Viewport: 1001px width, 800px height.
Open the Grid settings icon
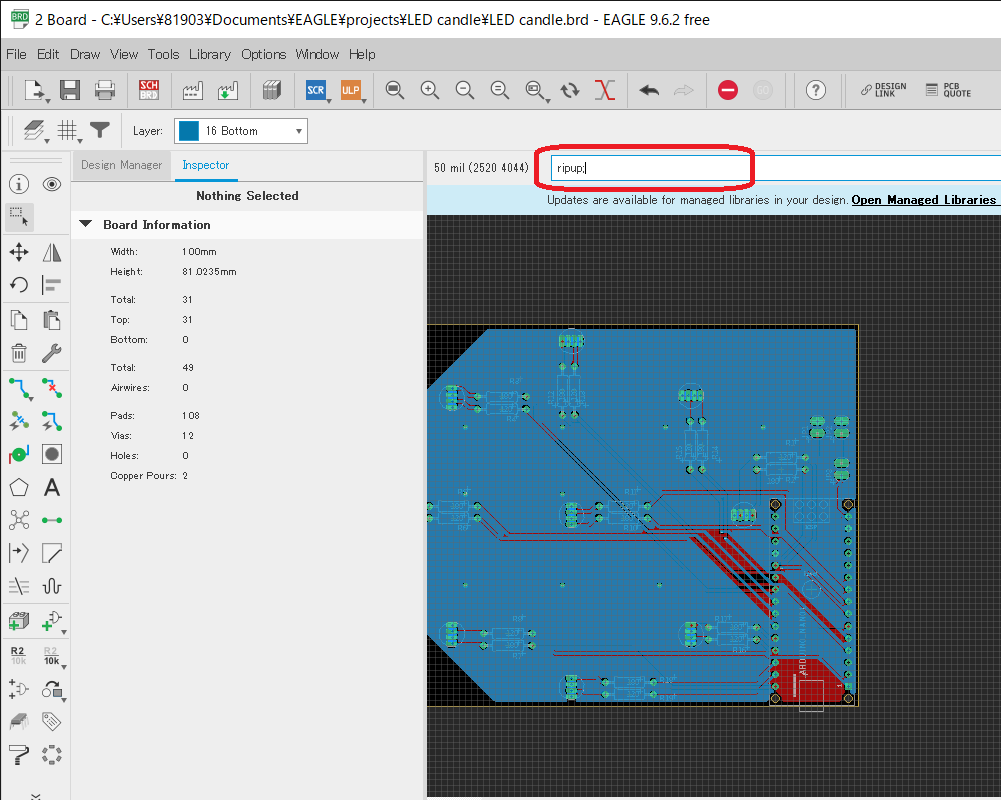(68, 131)
